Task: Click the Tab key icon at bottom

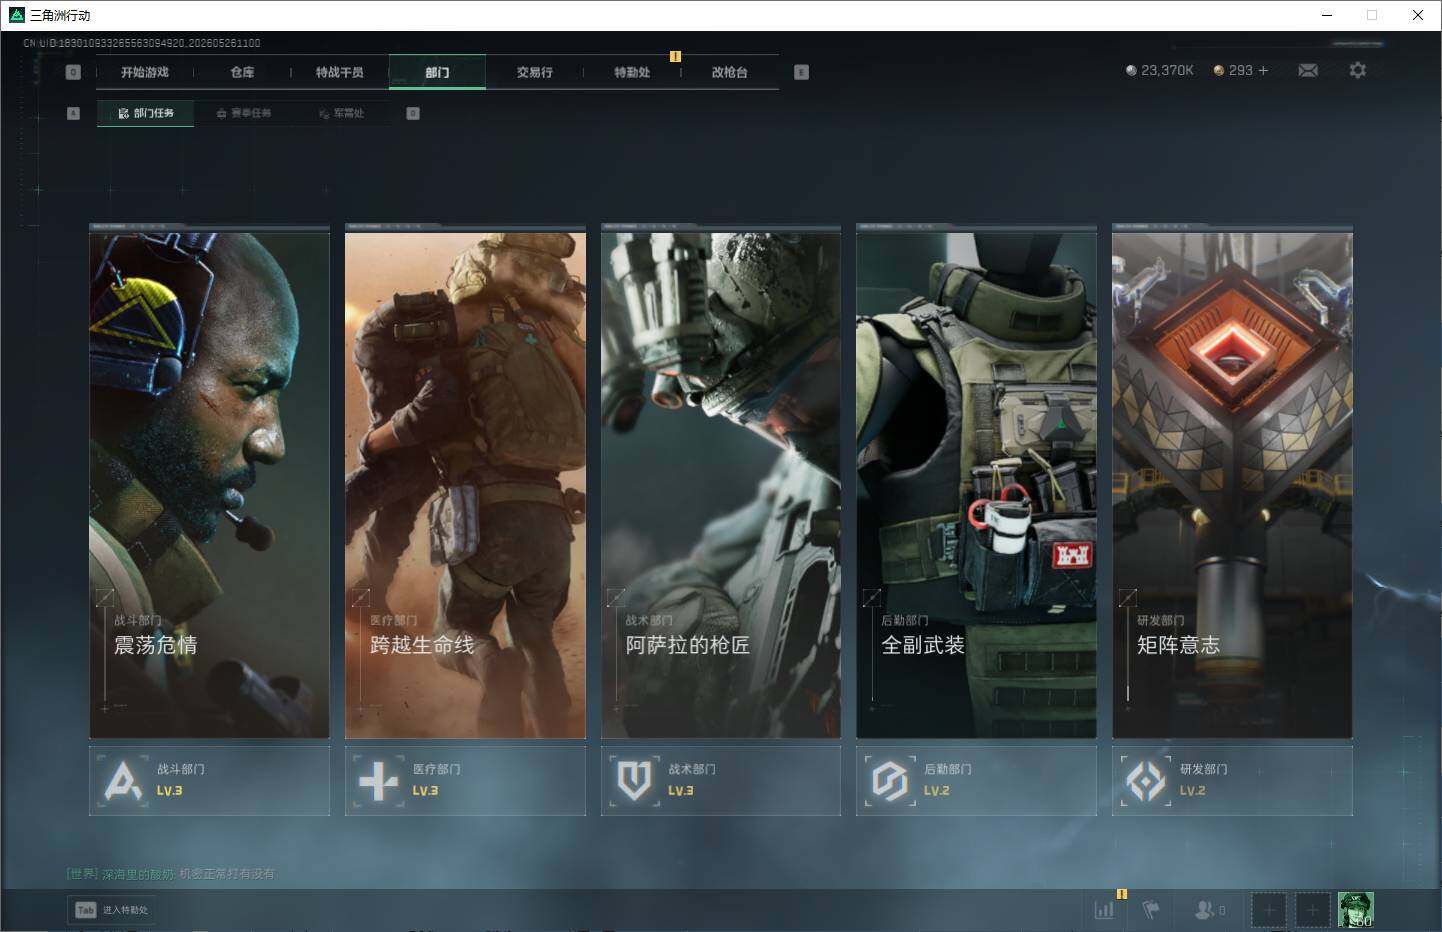Action: 85,910
